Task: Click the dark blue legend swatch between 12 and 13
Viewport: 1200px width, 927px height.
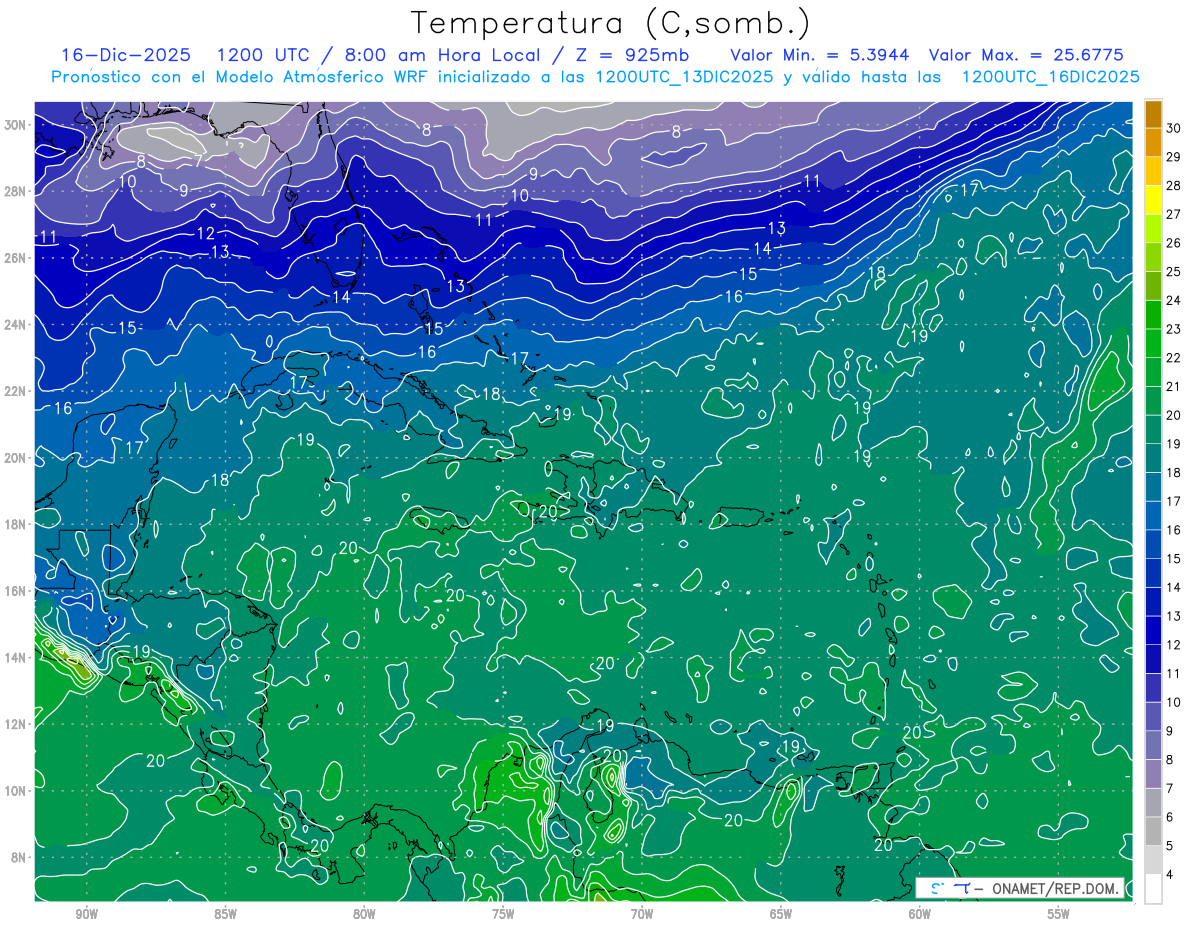Action: click(1153, 630)
